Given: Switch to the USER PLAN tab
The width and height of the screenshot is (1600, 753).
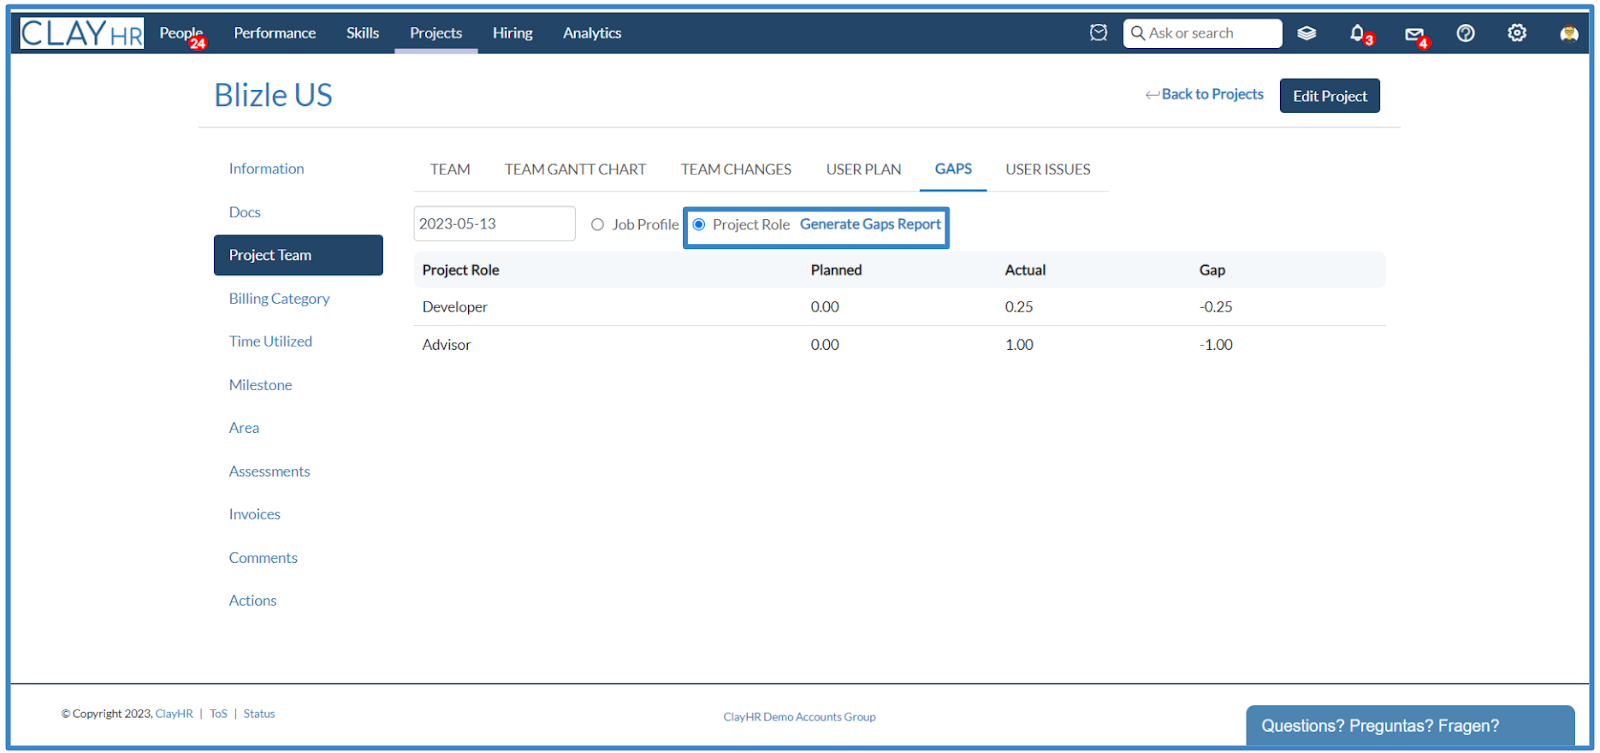Looking at the screenshot, I should tap(863, 169).
